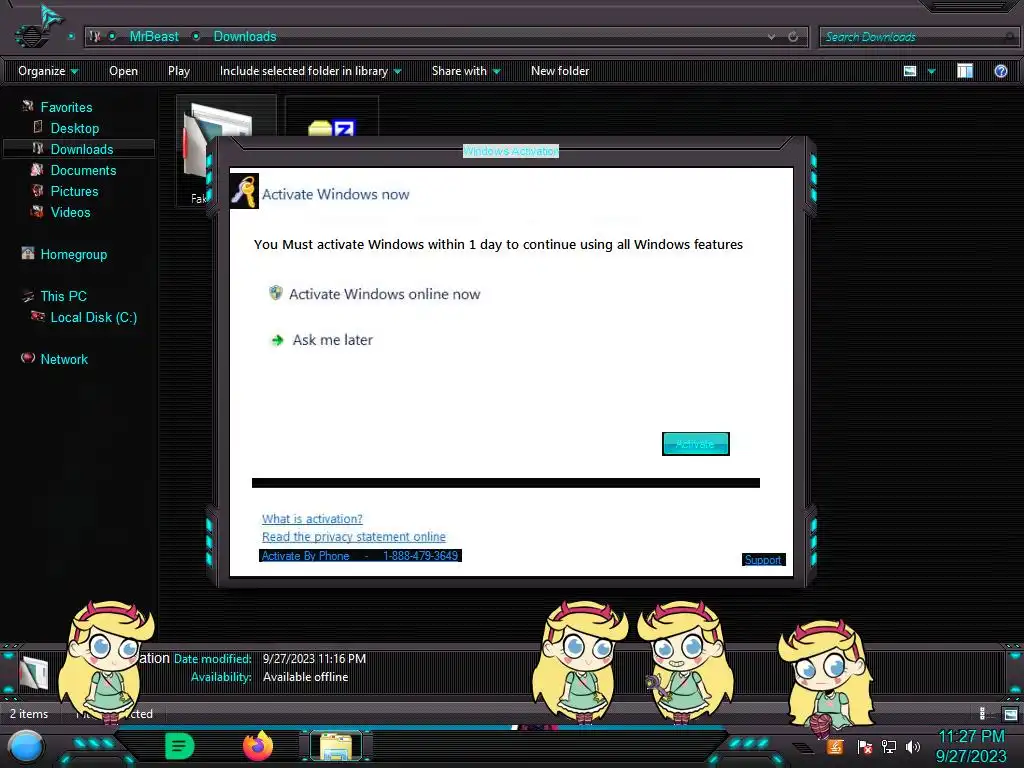The width and height of the screenshot is (1024, 768).
Task: Click the refresh icon in address bar
Action: 793,37
